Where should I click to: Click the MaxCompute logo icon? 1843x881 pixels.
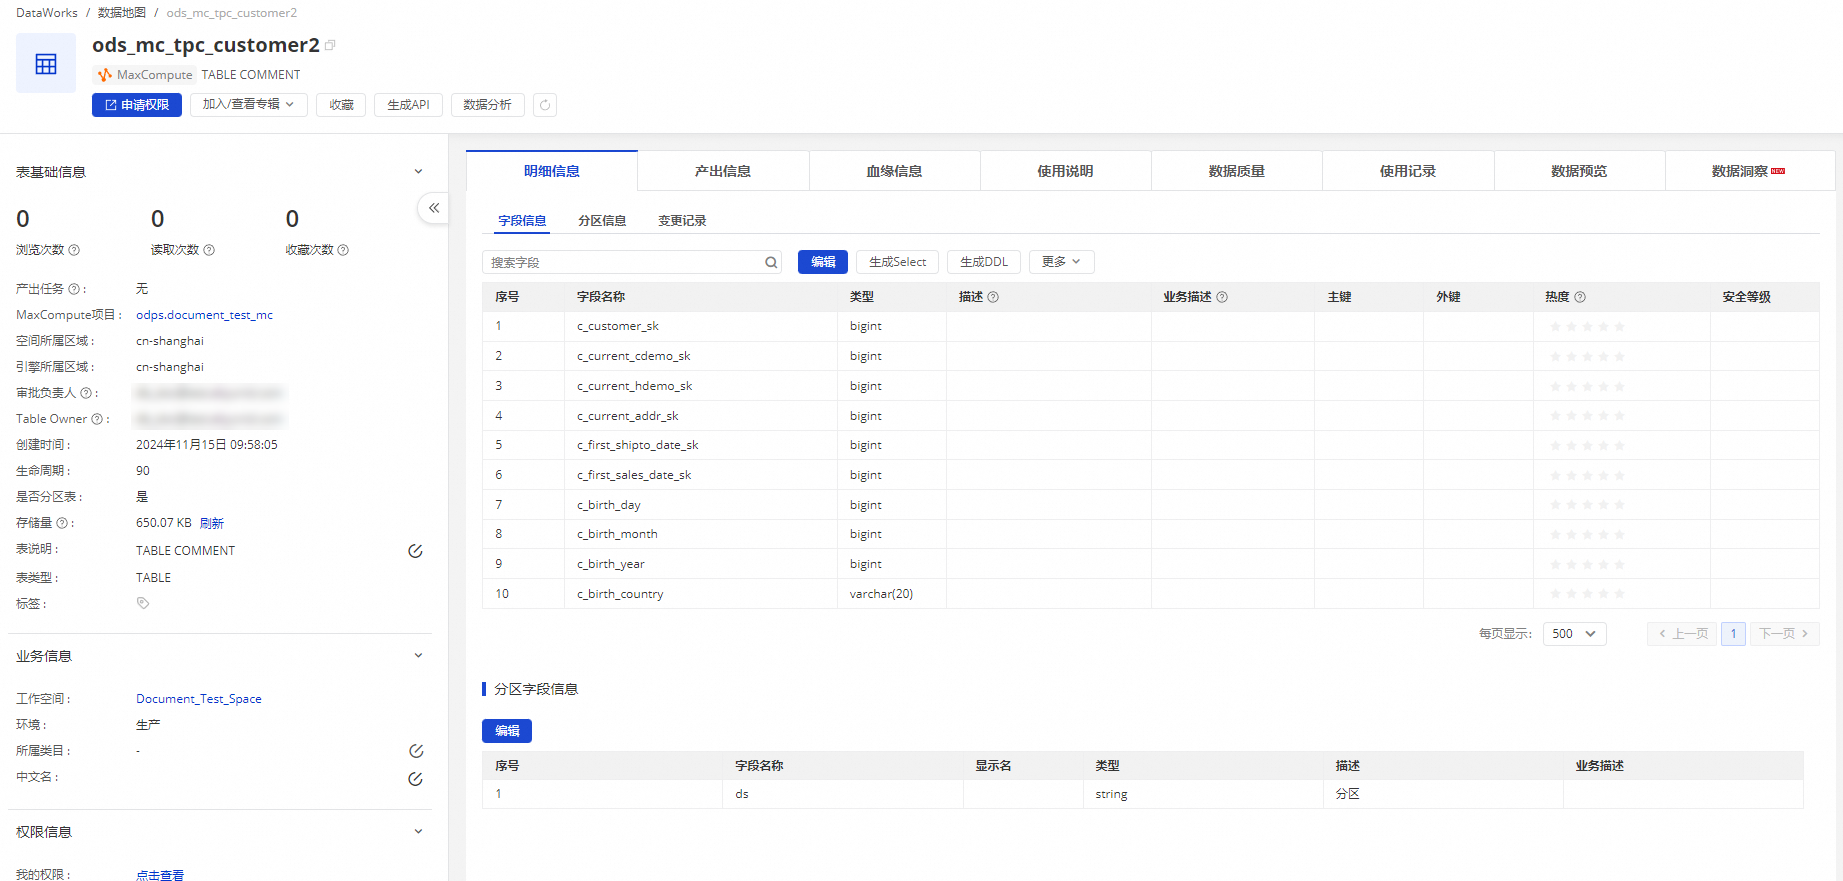tap(105, 75)
